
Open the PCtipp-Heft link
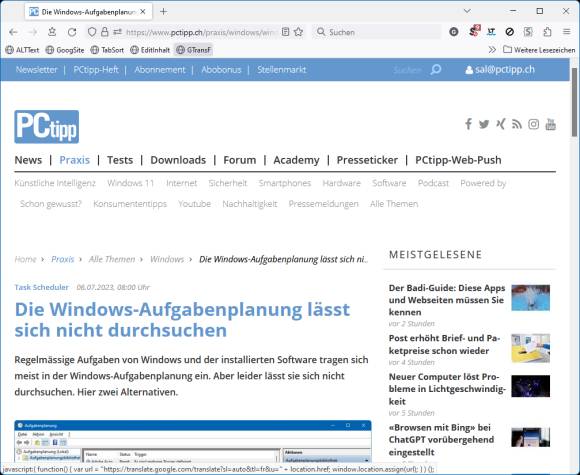point(96,70)
